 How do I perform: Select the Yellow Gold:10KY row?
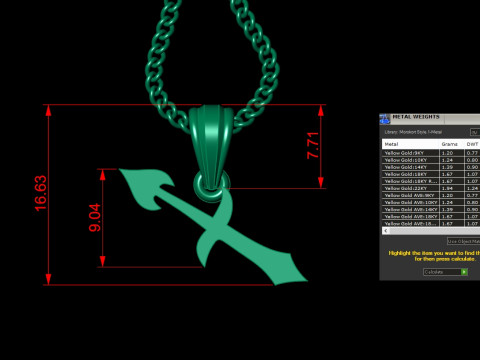pyautogui.click(x=431, y=160)
